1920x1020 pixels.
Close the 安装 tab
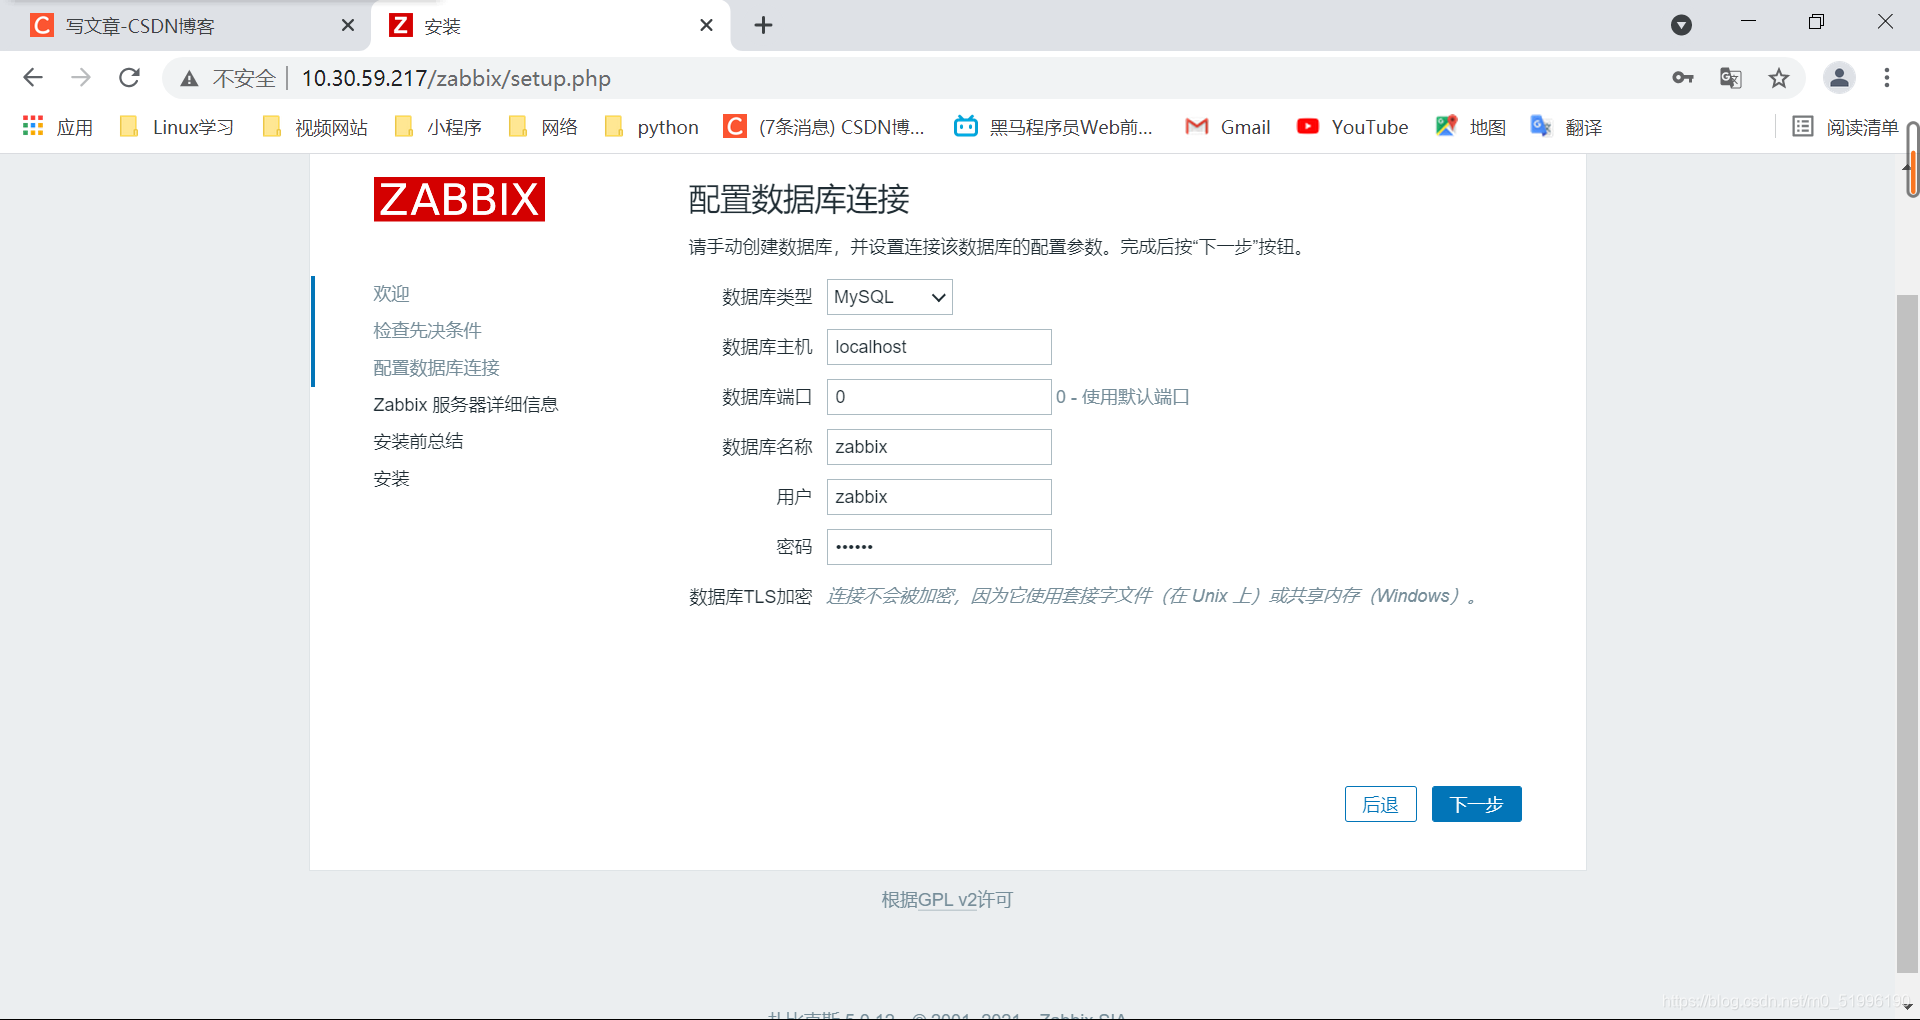click(706, 25)
